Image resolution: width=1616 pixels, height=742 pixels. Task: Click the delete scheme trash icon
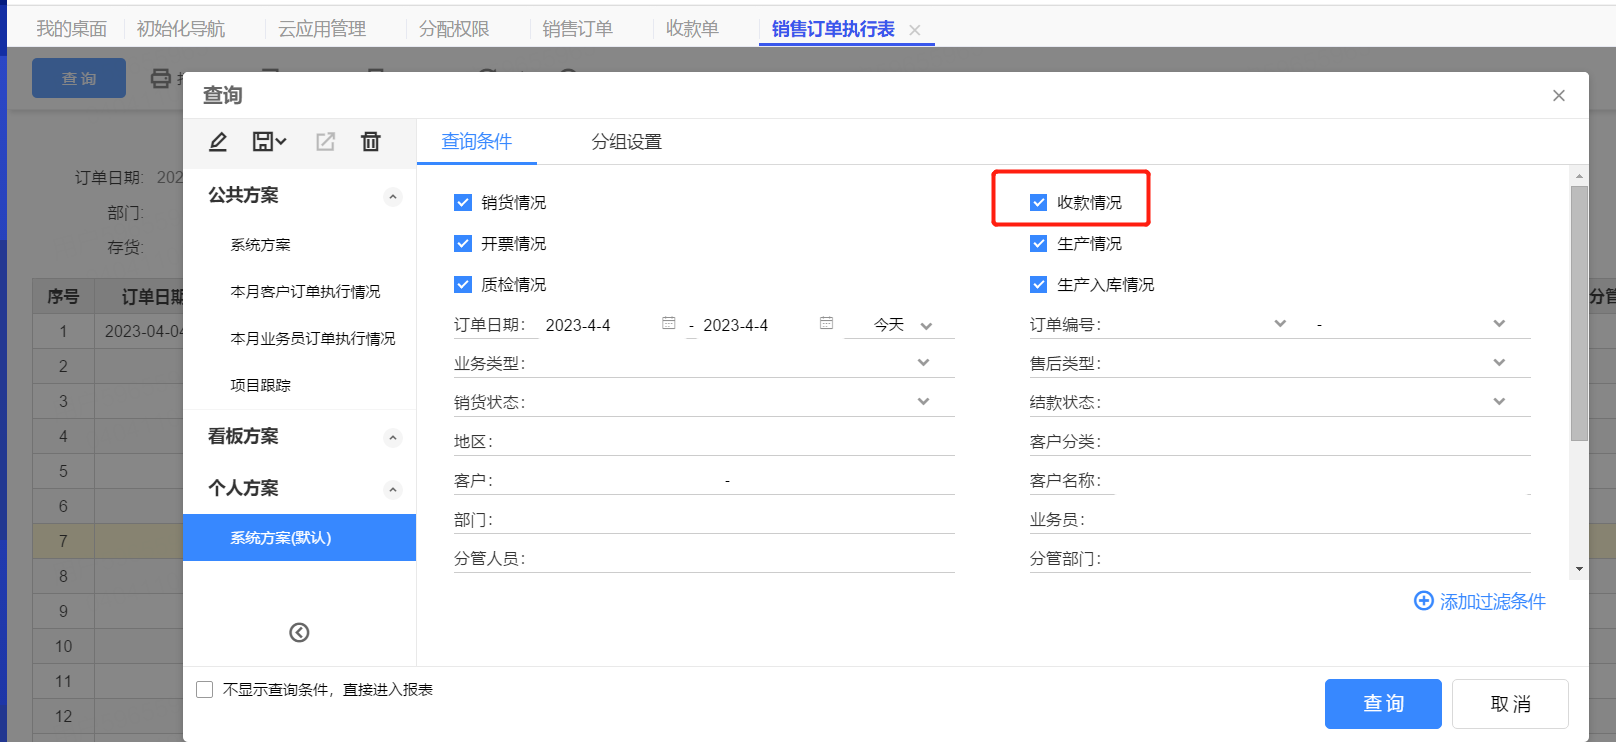[x=371, y=142]
